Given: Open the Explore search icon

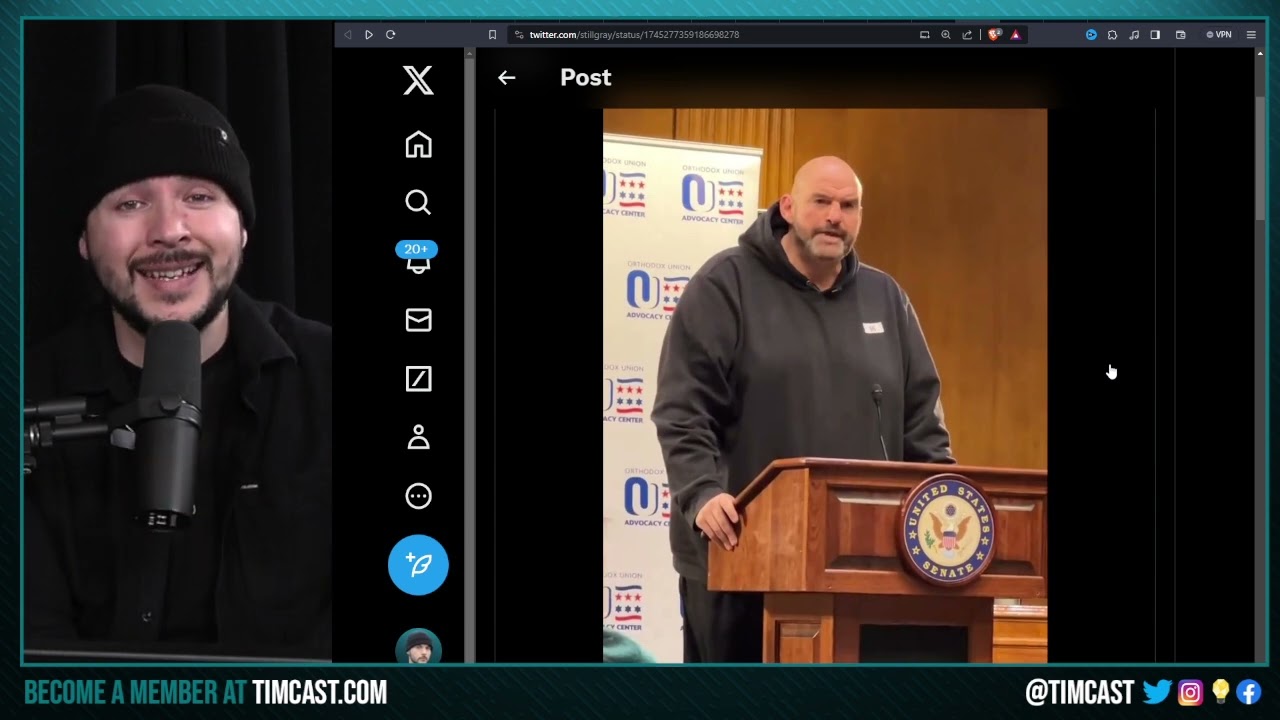Looking at the screenshot, I should (x=418, y=203).
